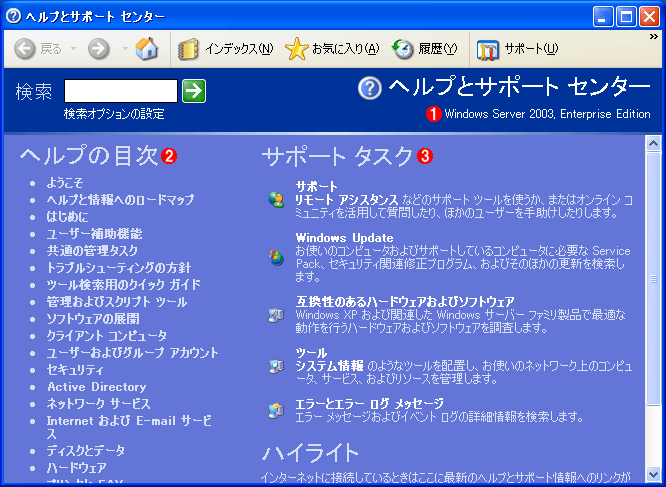Image resolution: width=666 pixels, height=487 pixels.
Task: Open the リモート アシスタンス link
Action: tap(347, 200)
